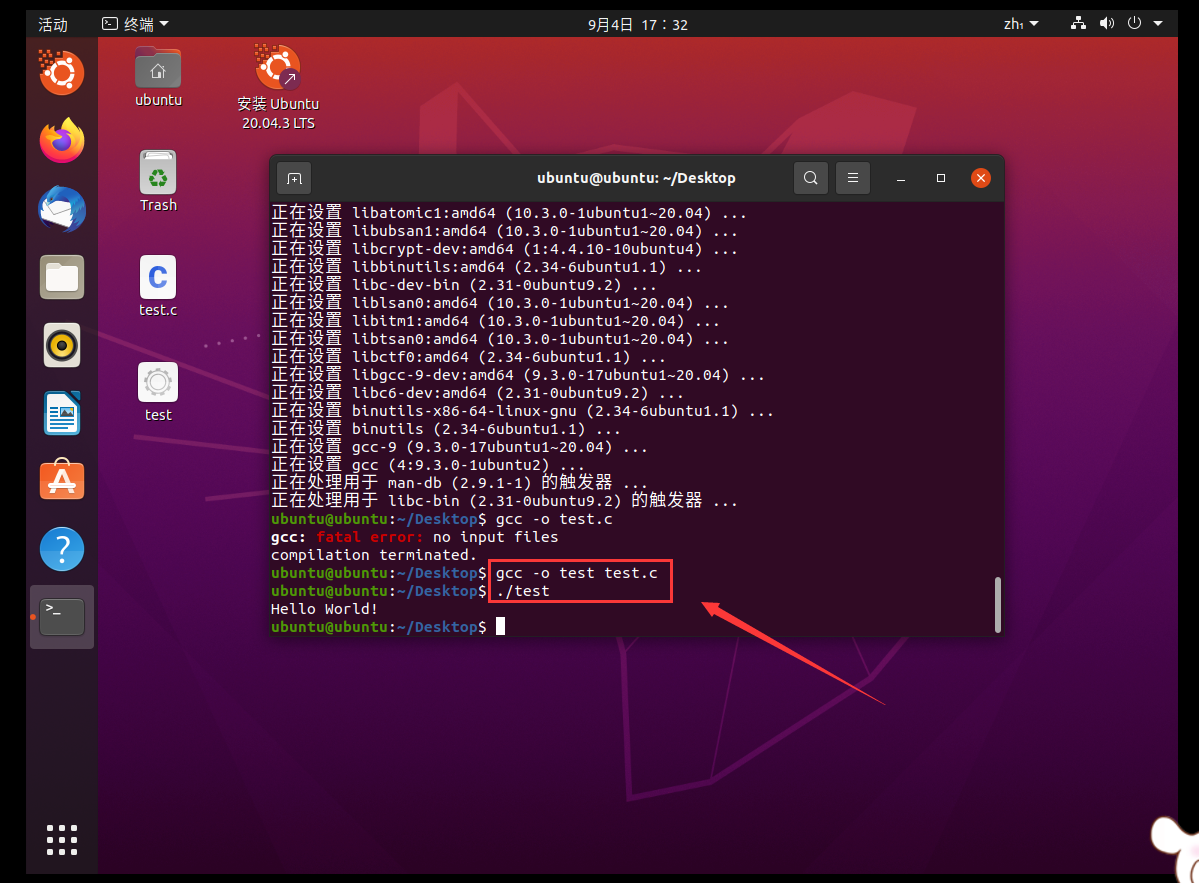Toggle the network status menu
1199x883 pixels.
pos(1078,23)
